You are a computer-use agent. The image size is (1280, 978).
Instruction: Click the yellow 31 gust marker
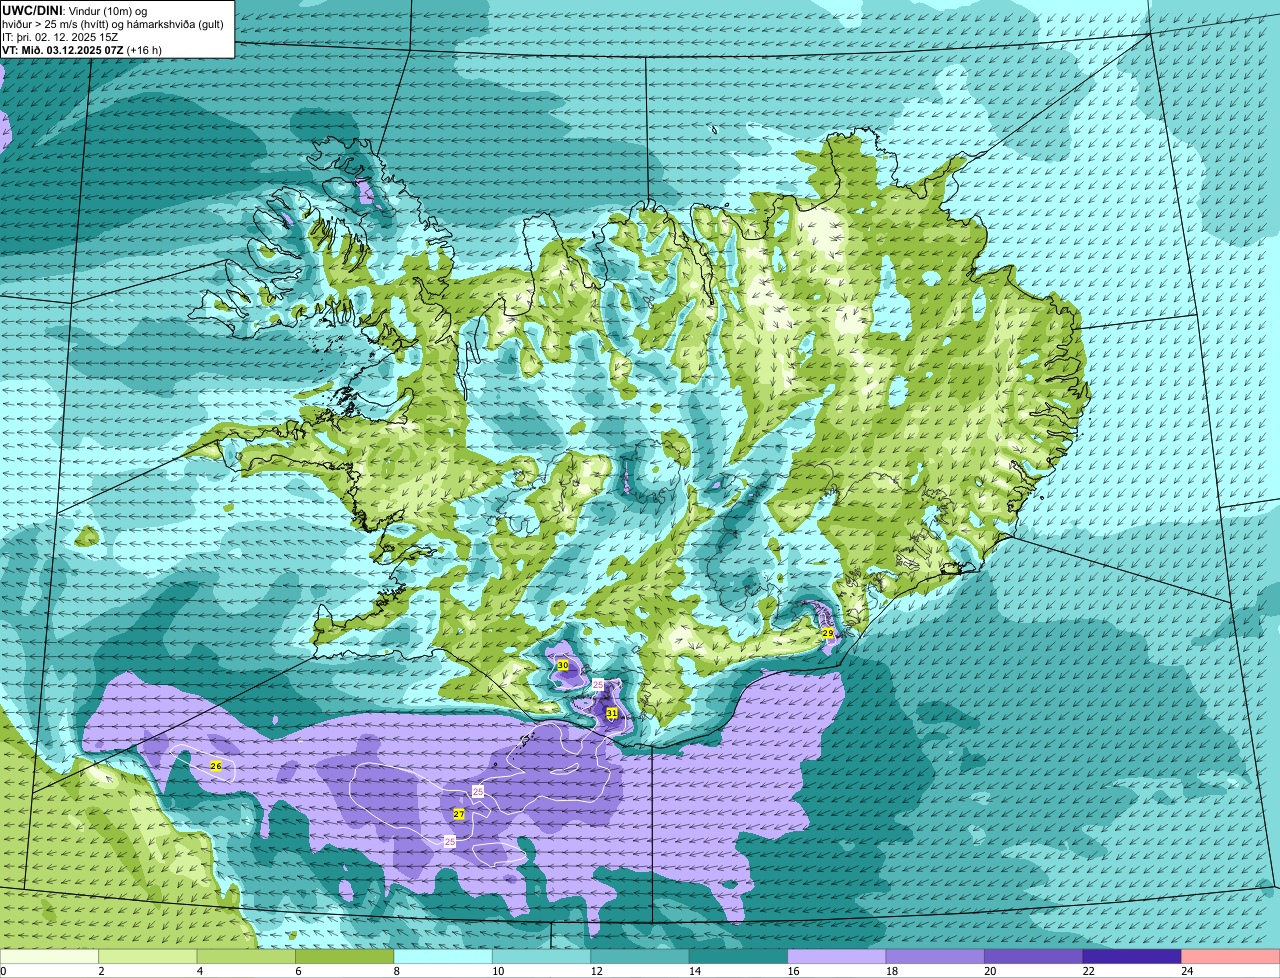[x=612, y=713]
